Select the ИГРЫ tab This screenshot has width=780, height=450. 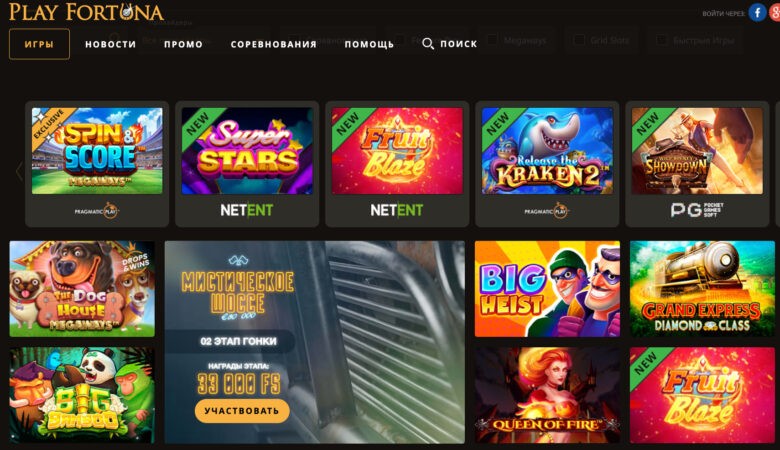pyautogui.click(x=39, y=44)
